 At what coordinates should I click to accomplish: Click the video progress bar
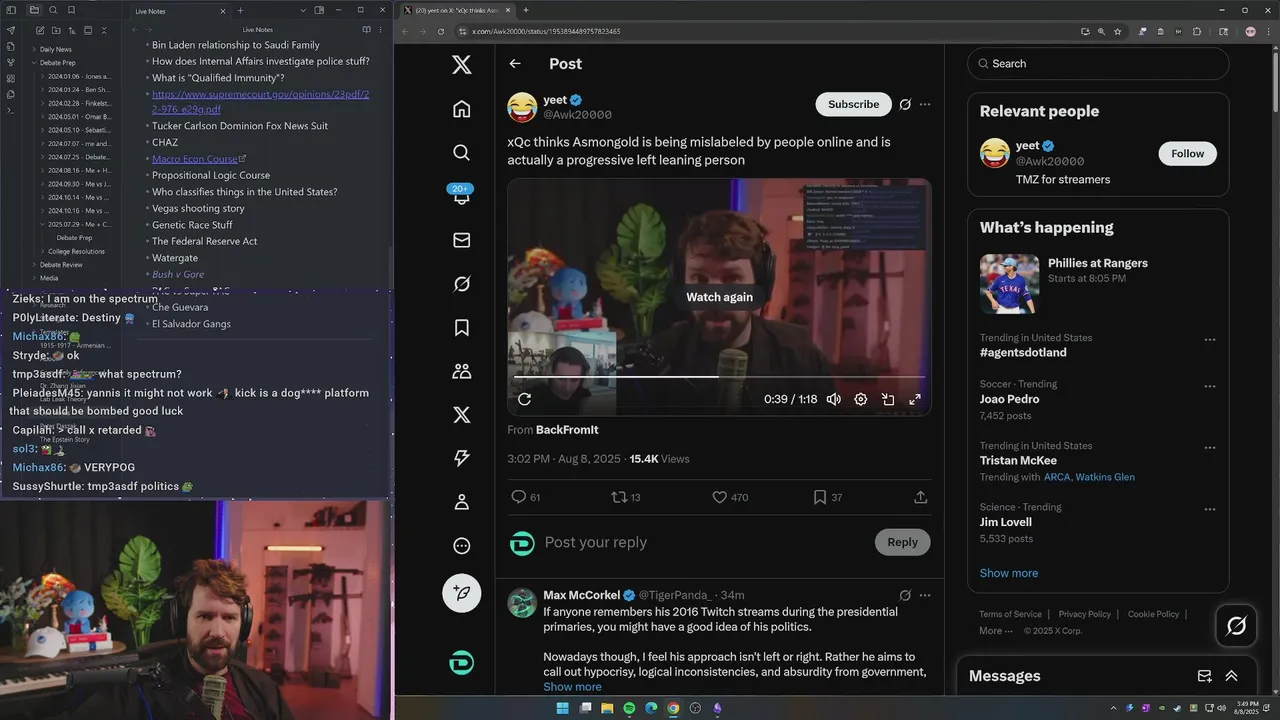719,377
